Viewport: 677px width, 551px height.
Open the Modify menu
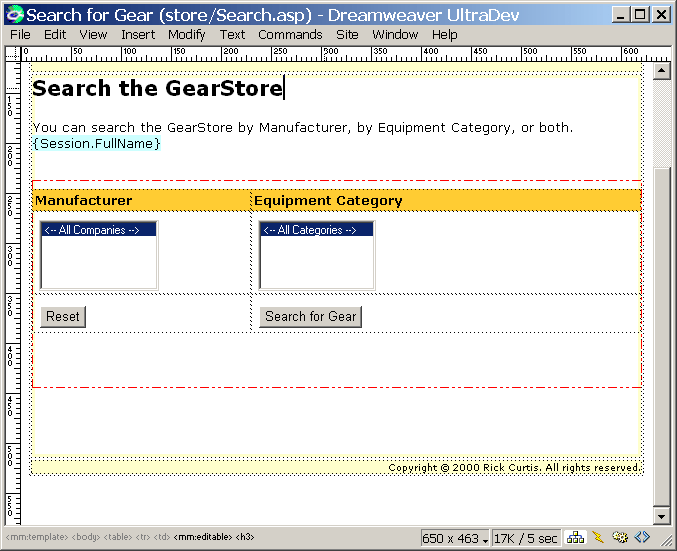click(186, 34)
